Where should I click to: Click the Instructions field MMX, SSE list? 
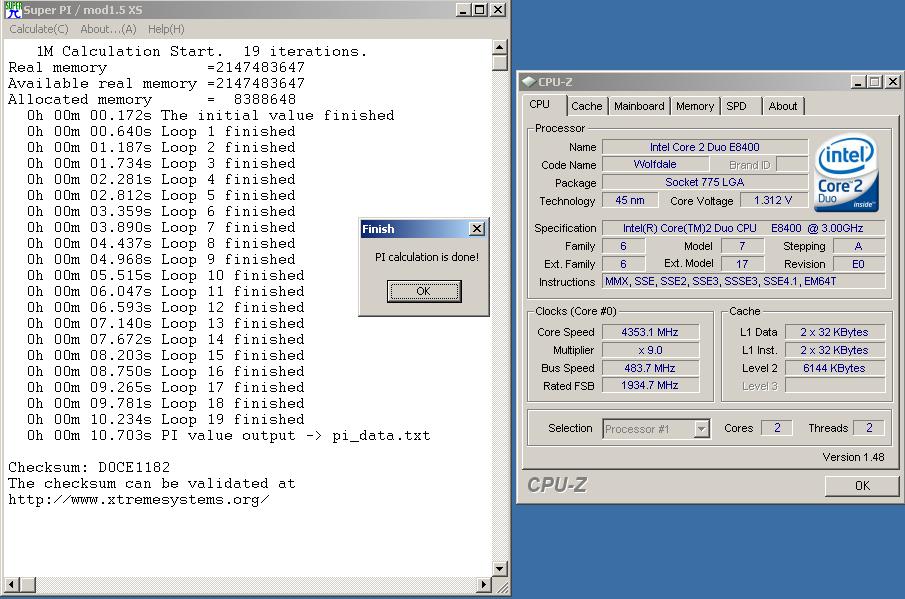click(x=743, y=282)
